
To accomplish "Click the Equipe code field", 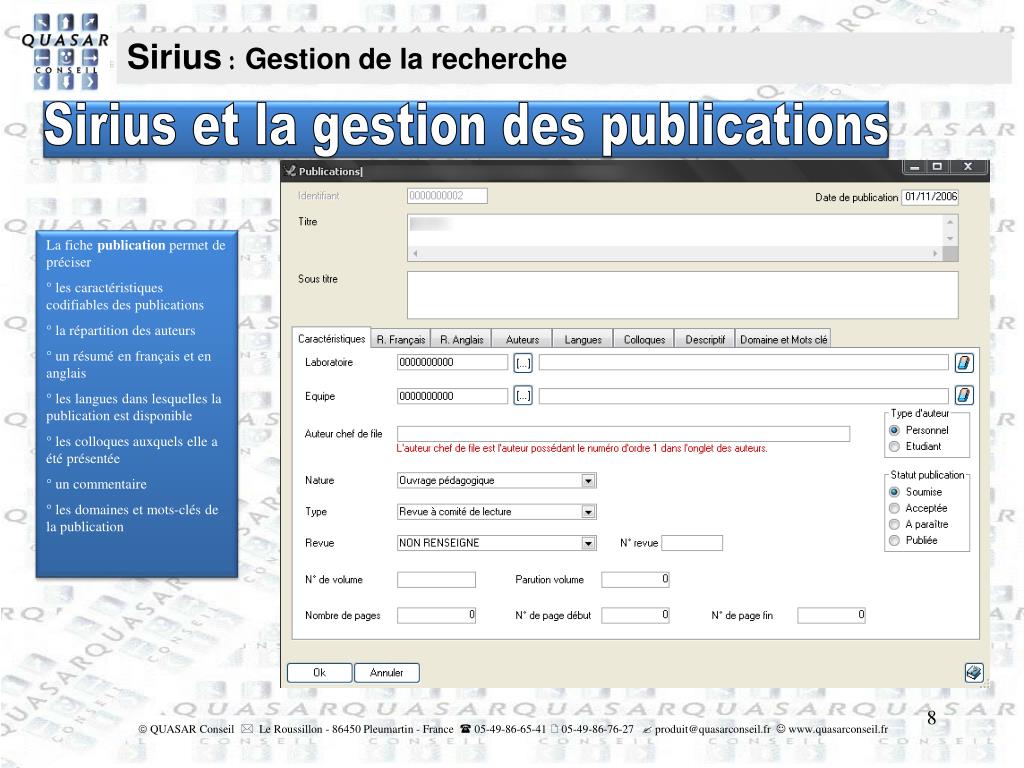I will click(x=452, y=396).
